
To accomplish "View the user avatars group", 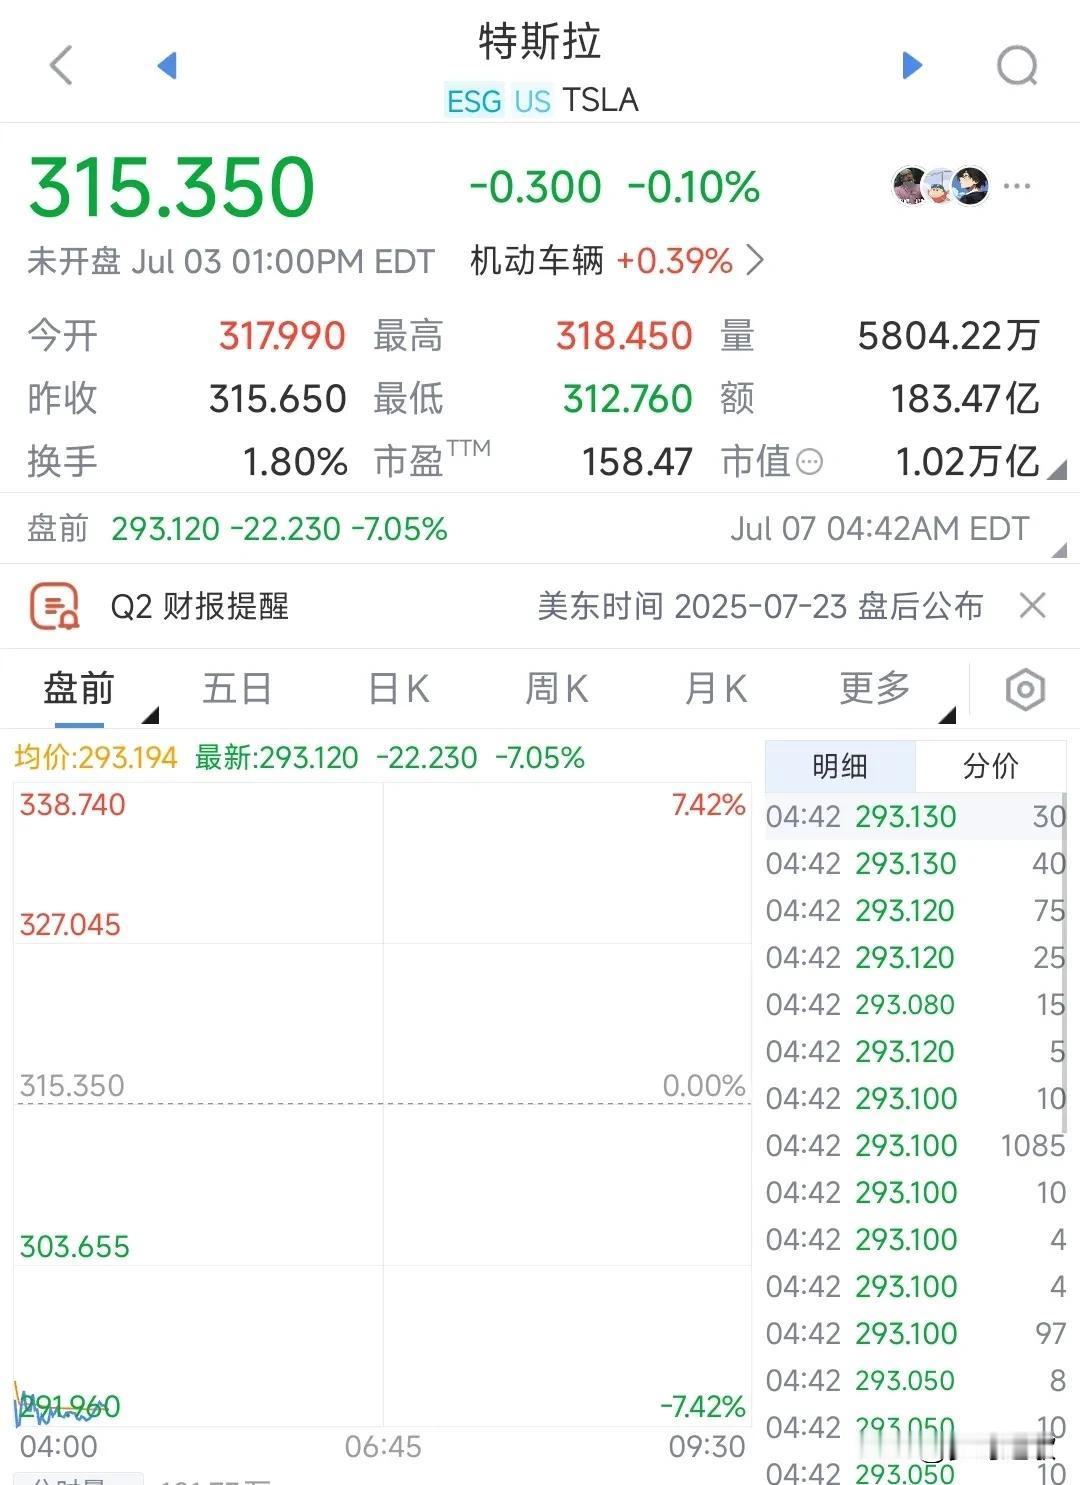I will [941, 186].
